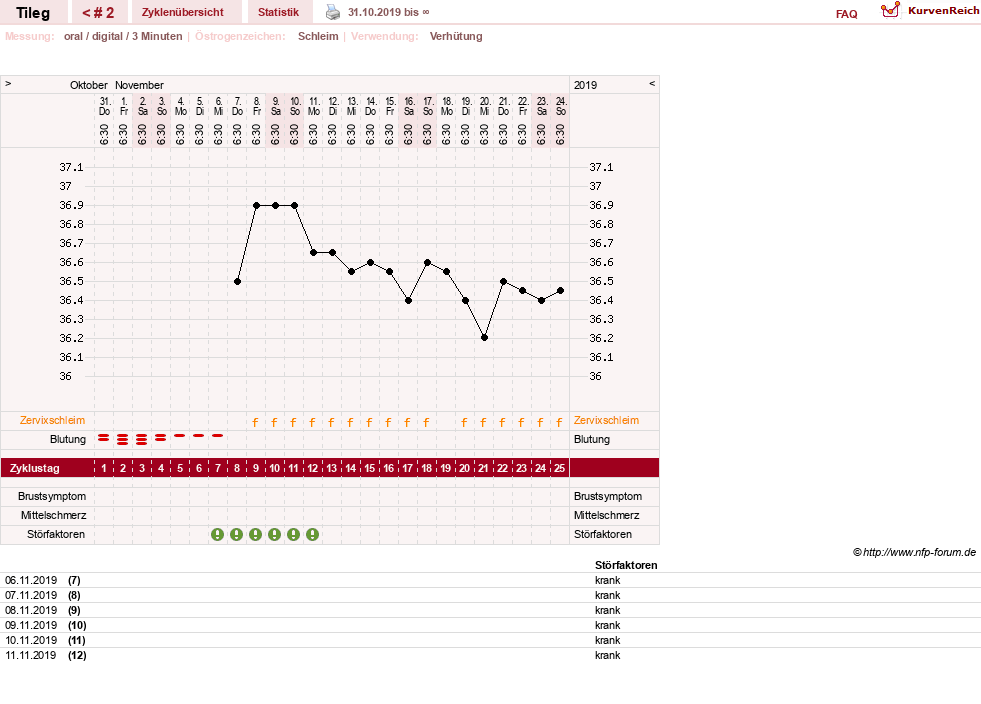This screenshot has width=981, height=704.
Task: Click the left 'Zervixschleim' row label
Action: click(53, 421)
